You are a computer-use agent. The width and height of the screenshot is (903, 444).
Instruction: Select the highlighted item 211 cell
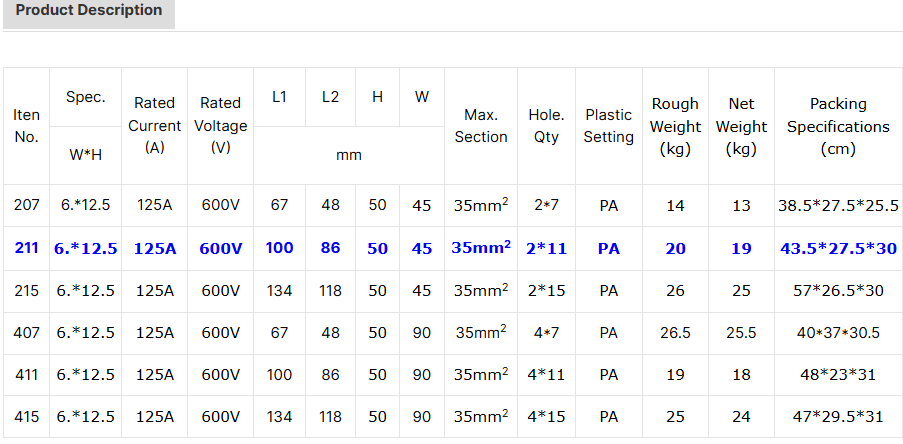pyautogui.click(x=27, y=248)
